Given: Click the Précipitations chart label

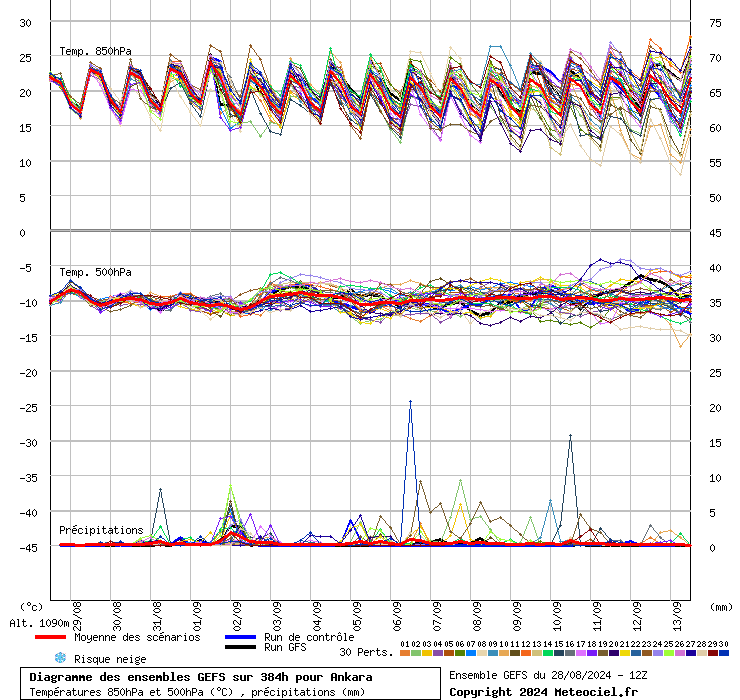Looking at the screenshot, I should click(101, 530).
